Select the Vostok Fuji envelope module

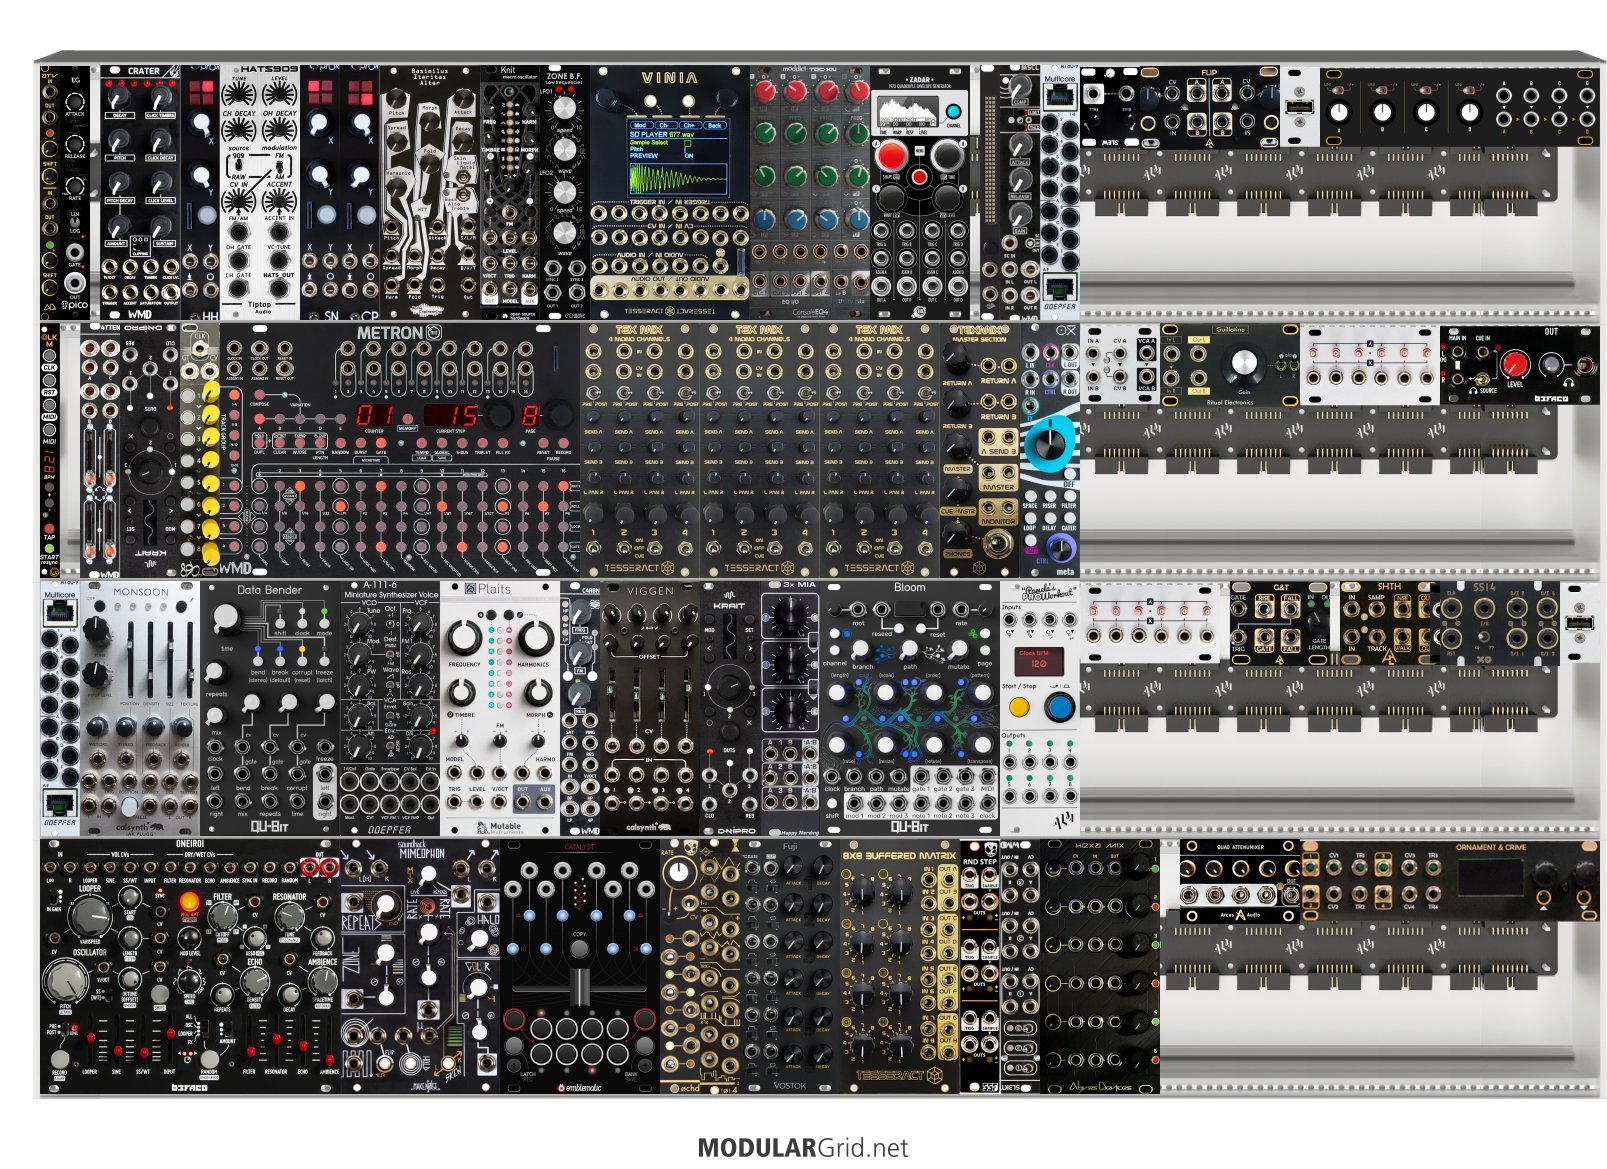(790, 966)
